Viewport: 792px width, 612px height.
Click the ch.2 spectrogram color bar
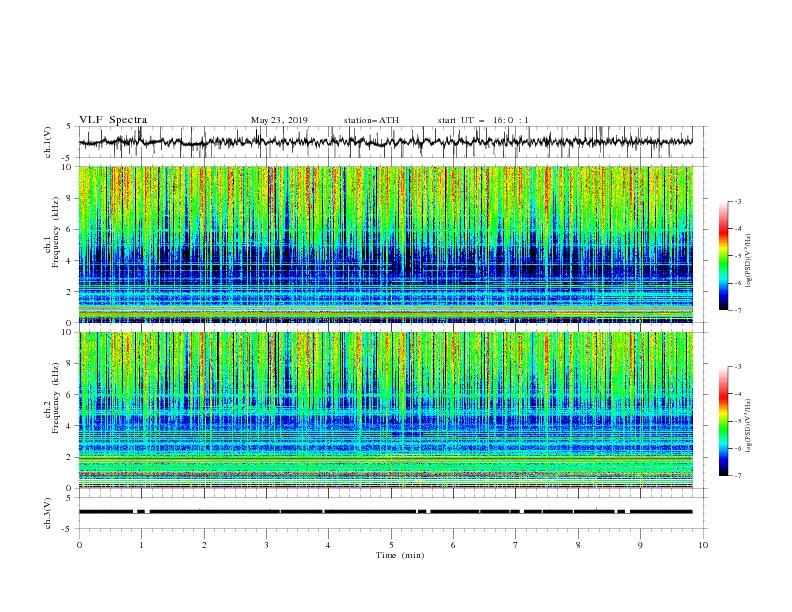pyautogui.click(x=724, y=421)
